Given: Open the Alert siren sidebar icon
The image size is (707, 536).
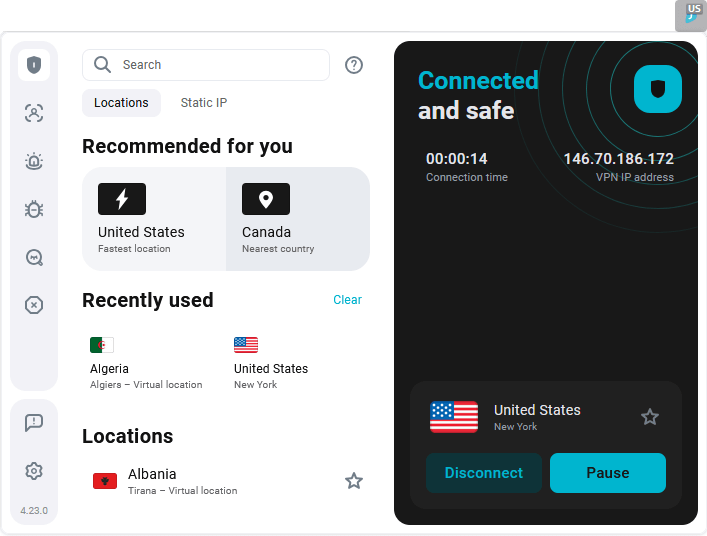Looking at the screenshot, I should coord(34,161).
